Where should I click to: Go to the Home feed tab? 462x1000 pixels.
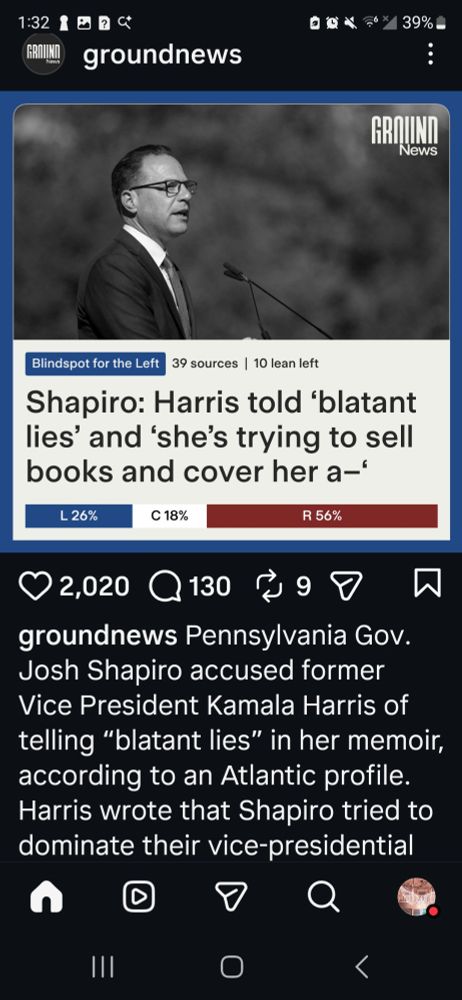47,898
